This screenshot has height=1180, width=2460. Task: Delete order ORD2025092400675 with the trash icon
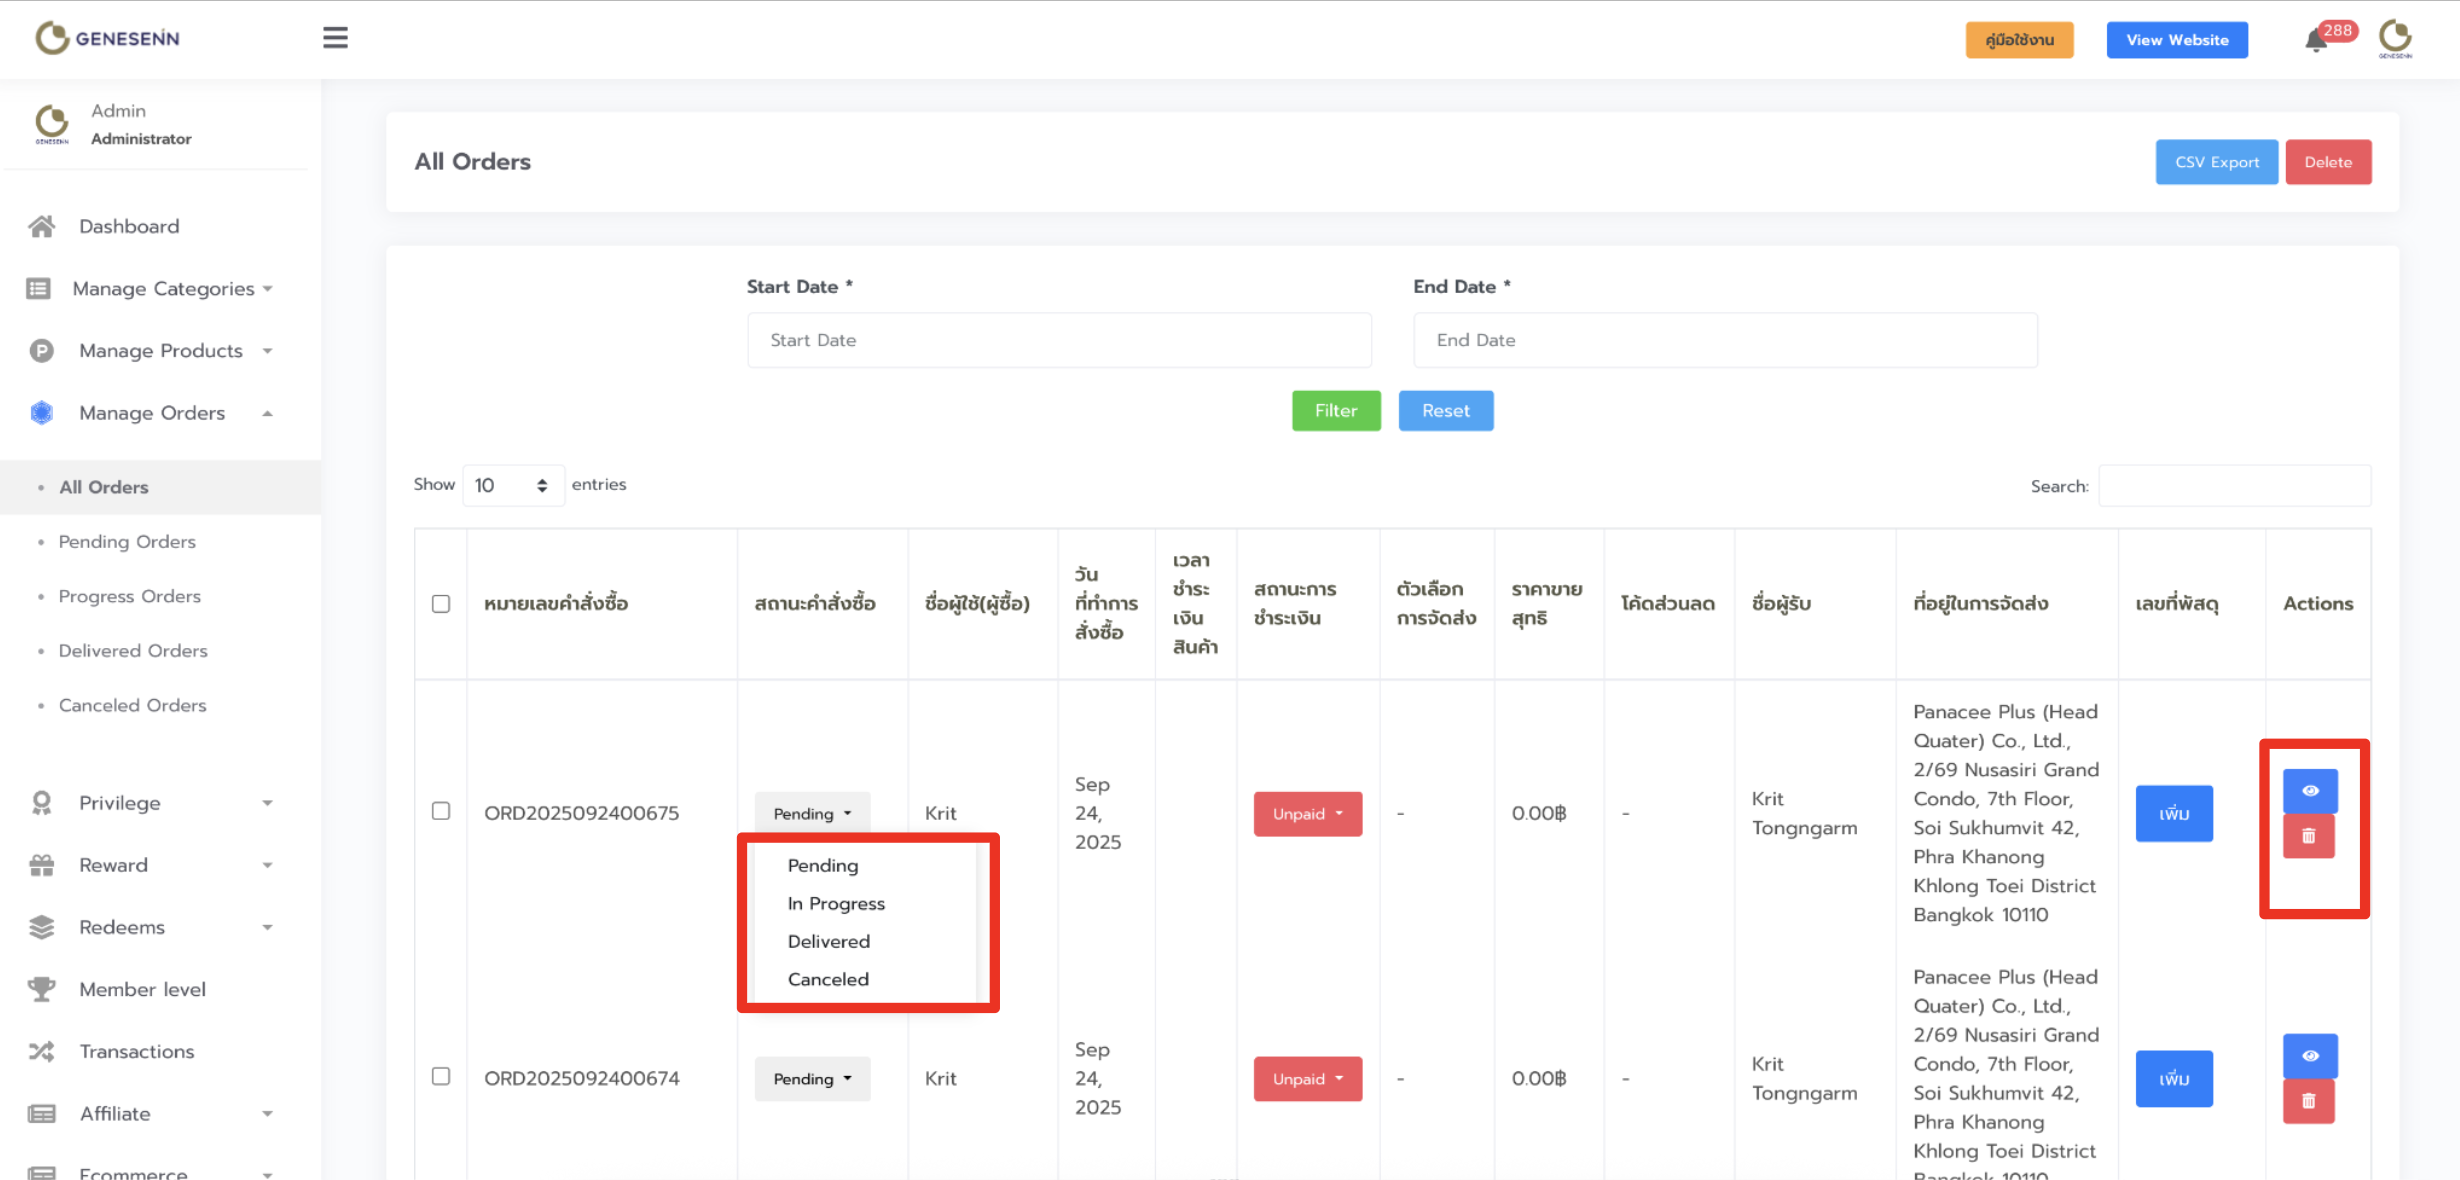(x=2308, y=836)
